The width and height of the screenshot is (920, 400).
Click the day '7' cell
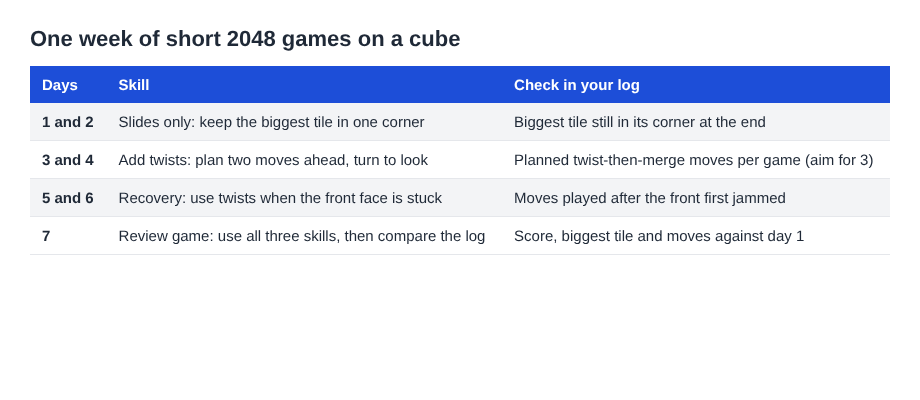46,236
